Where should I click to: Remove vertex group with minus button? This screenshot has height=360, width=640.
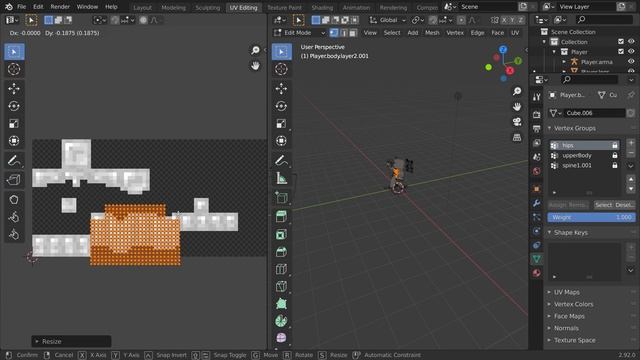631,153
